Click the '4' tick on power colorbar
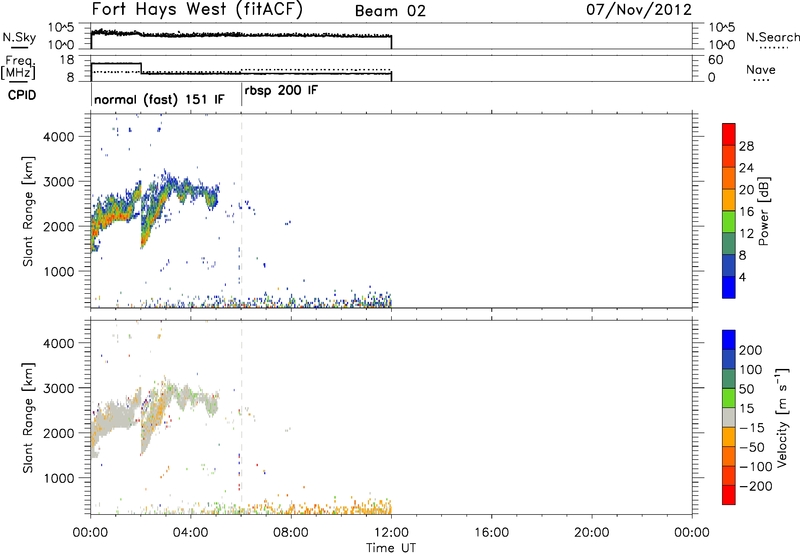Viewport: 800px width, 554px height. [743, 277]
